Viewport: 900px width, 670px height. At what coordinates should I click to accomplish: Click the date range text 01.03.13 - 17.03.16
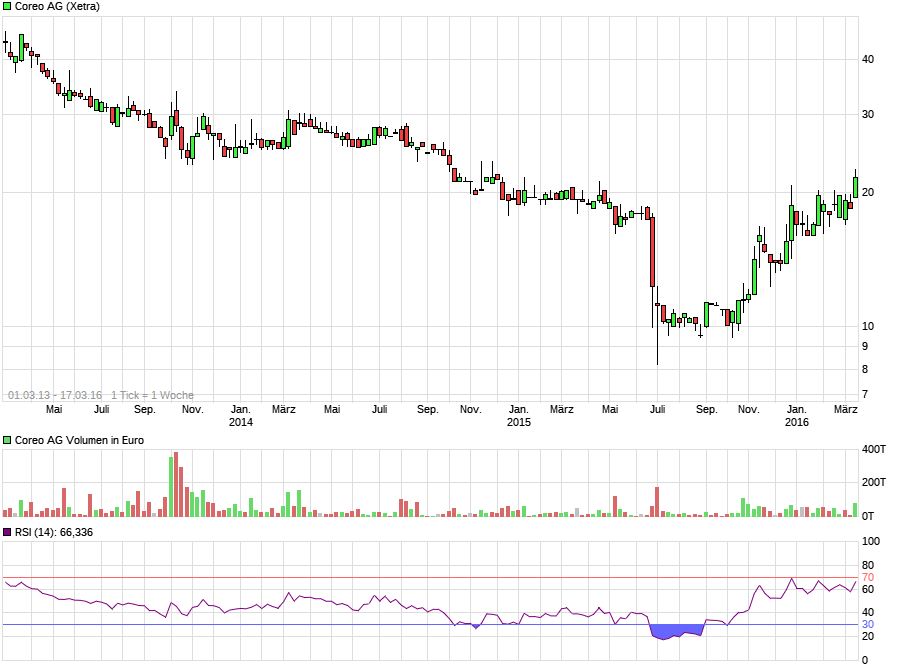coord(55,396)
